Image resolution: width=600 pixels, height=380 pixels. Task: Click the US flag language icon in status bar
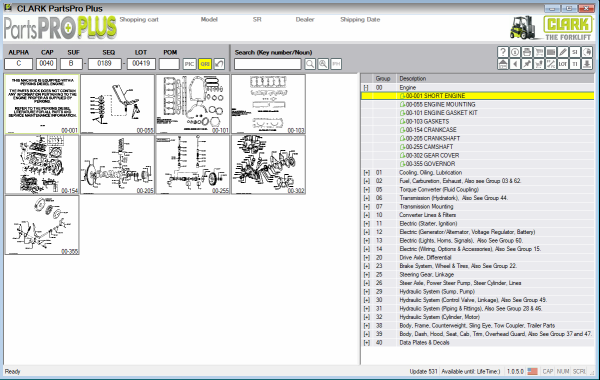(532, 371)
